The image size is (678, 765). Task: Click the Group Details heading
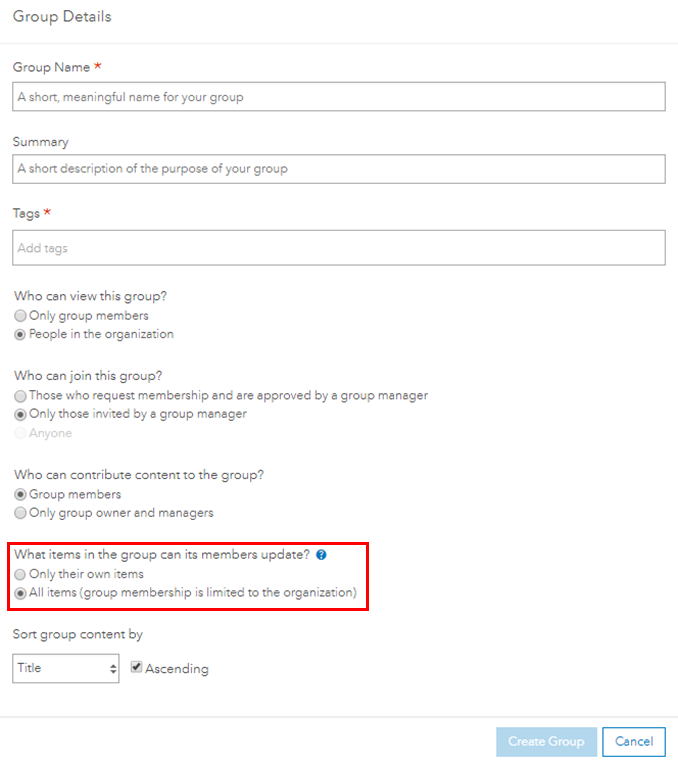click(62, 17)
